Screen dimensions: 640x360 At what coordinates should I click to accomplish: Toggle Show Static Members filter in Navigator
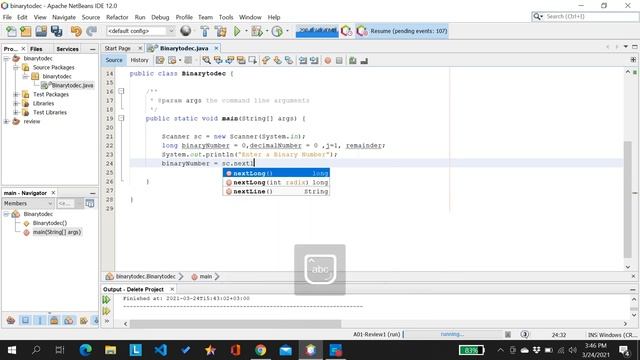(40, 320)
